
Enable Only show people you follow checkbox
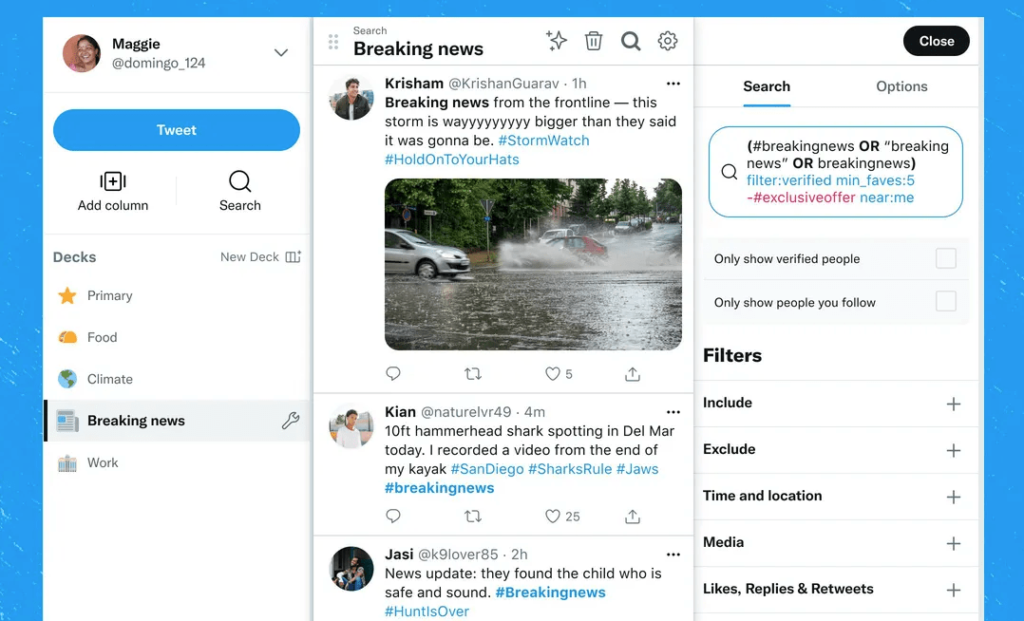(x=946, y=302)
